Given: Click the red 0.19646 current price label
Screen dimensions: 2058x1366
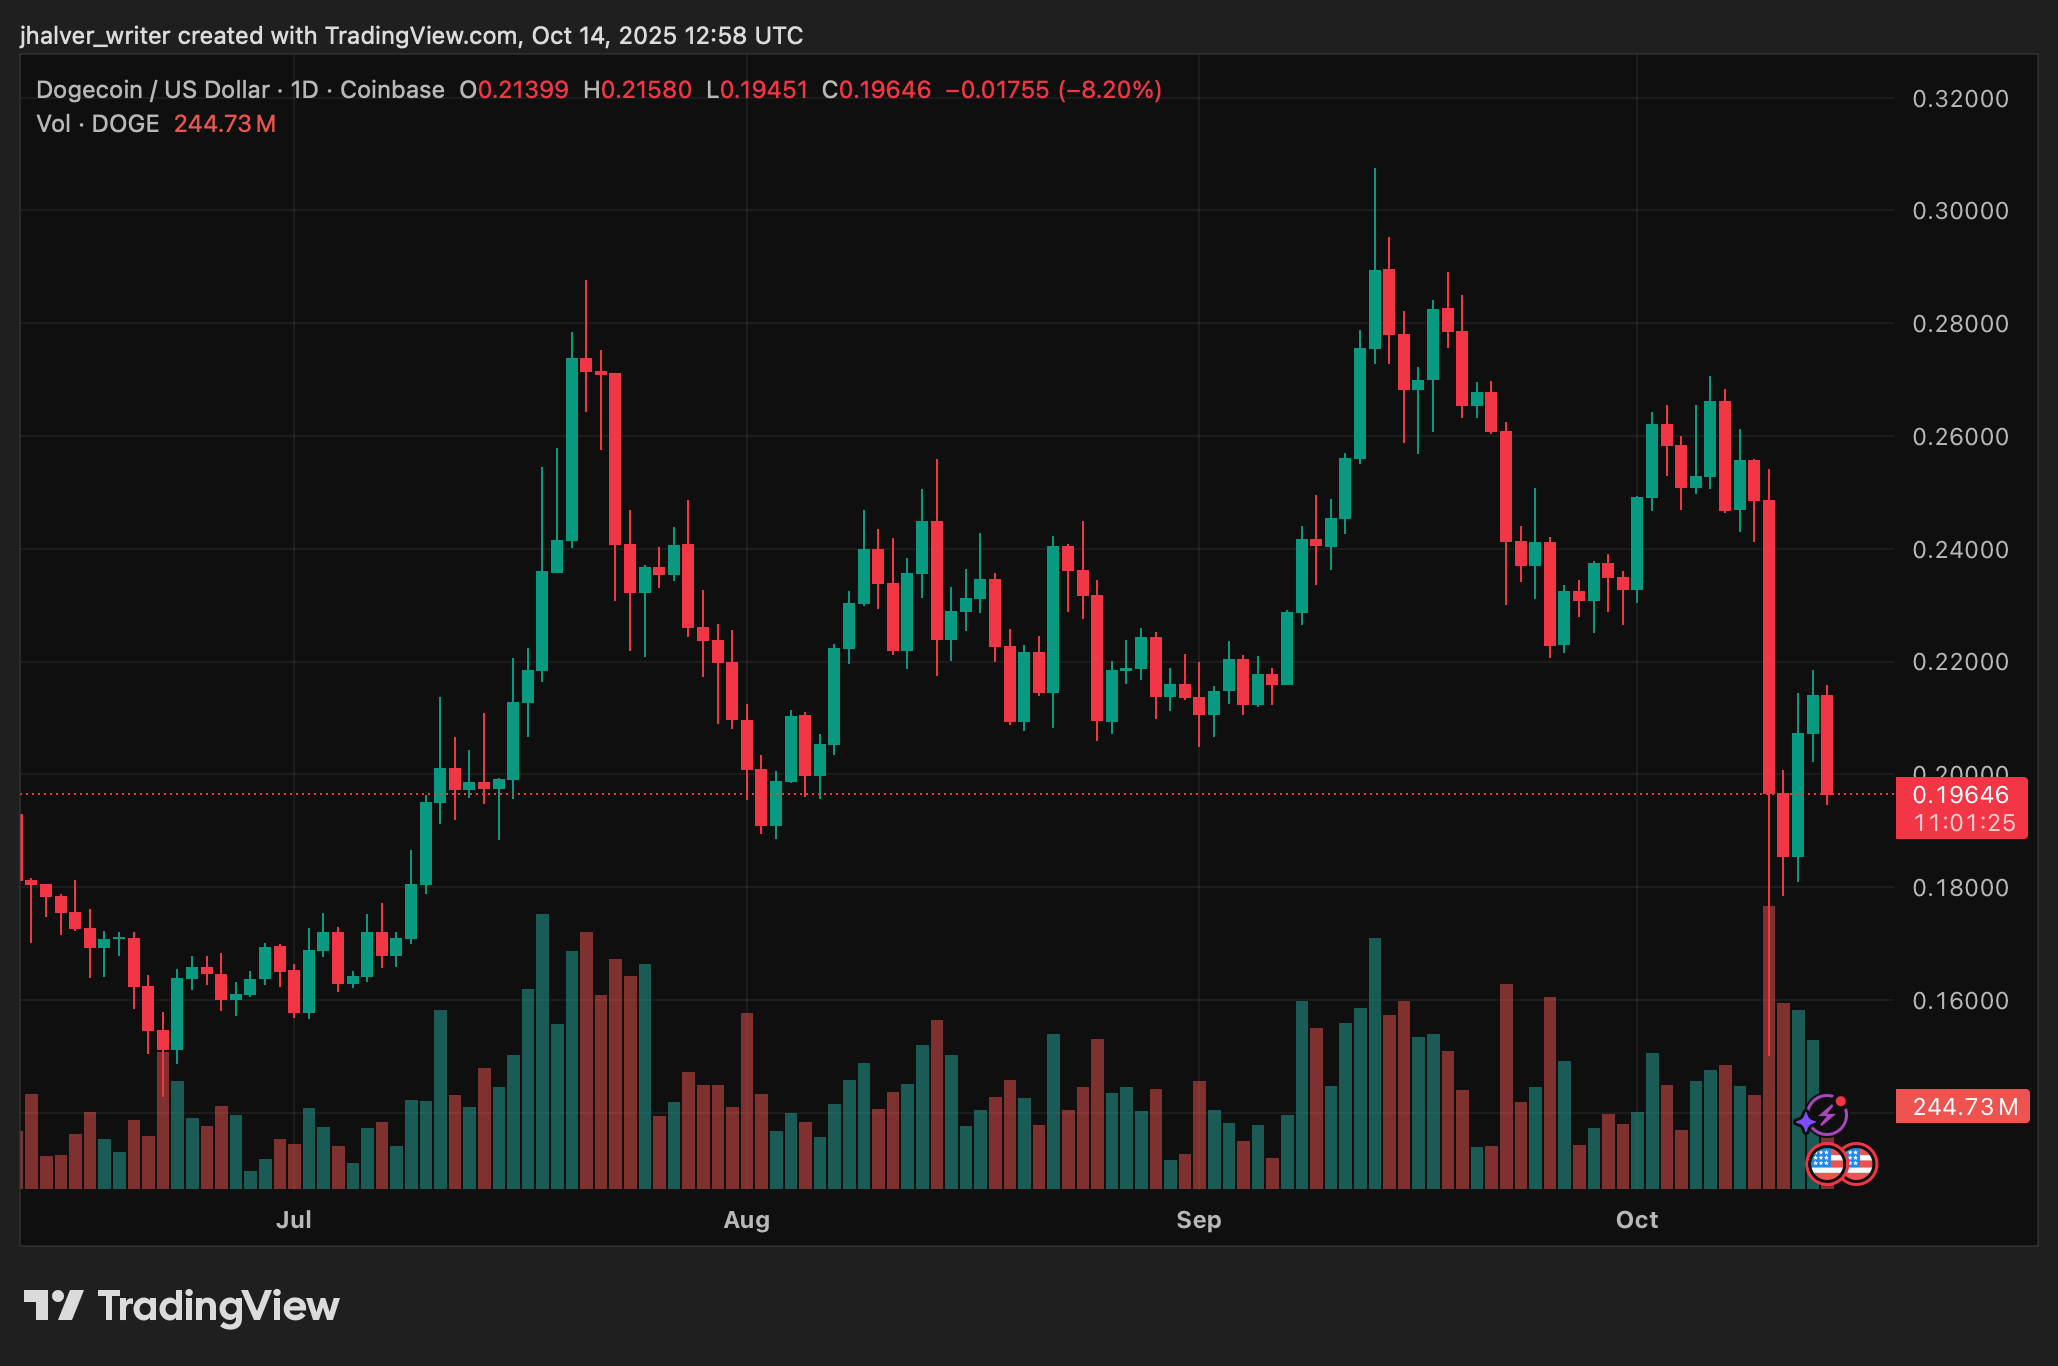Looking at the screenshot, I should [x=1960, y=795].
